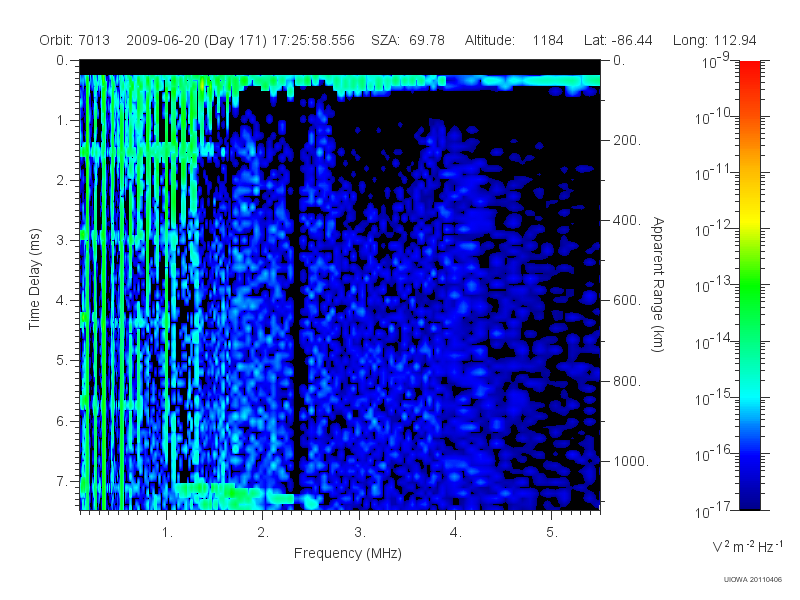Click the green section of the color bar
Image resolution: width=800 pixels, height=600 pixels.
pyautogui.click(x=749, y=296)
